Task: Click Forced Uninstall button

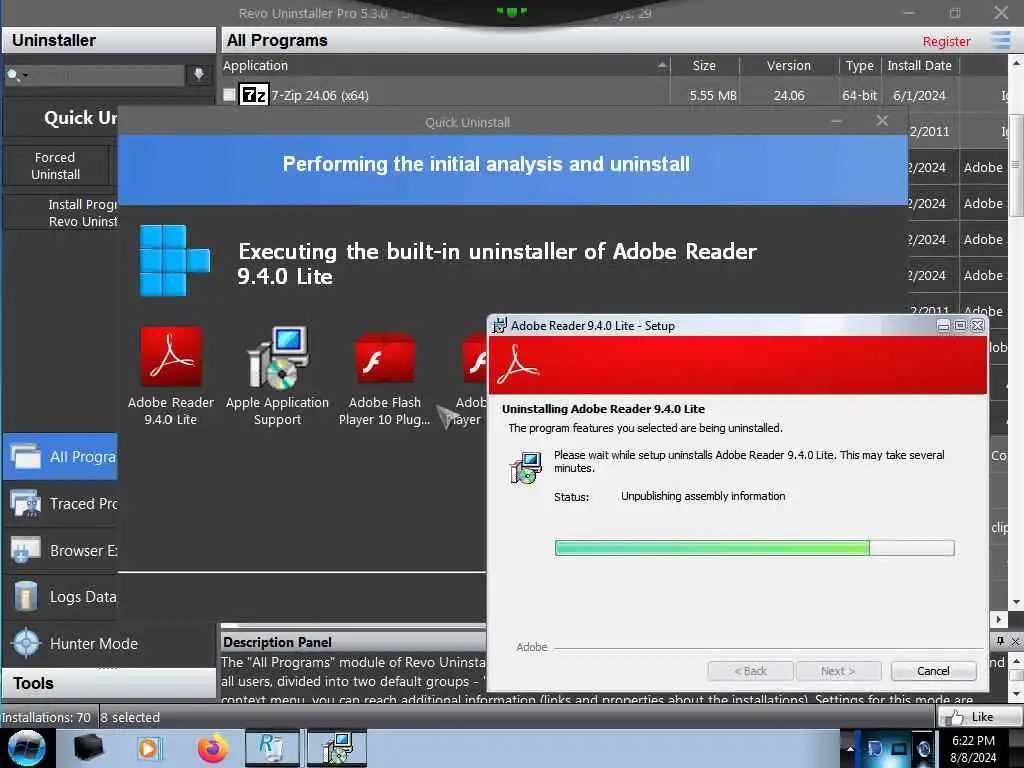Action: point(56,166)
